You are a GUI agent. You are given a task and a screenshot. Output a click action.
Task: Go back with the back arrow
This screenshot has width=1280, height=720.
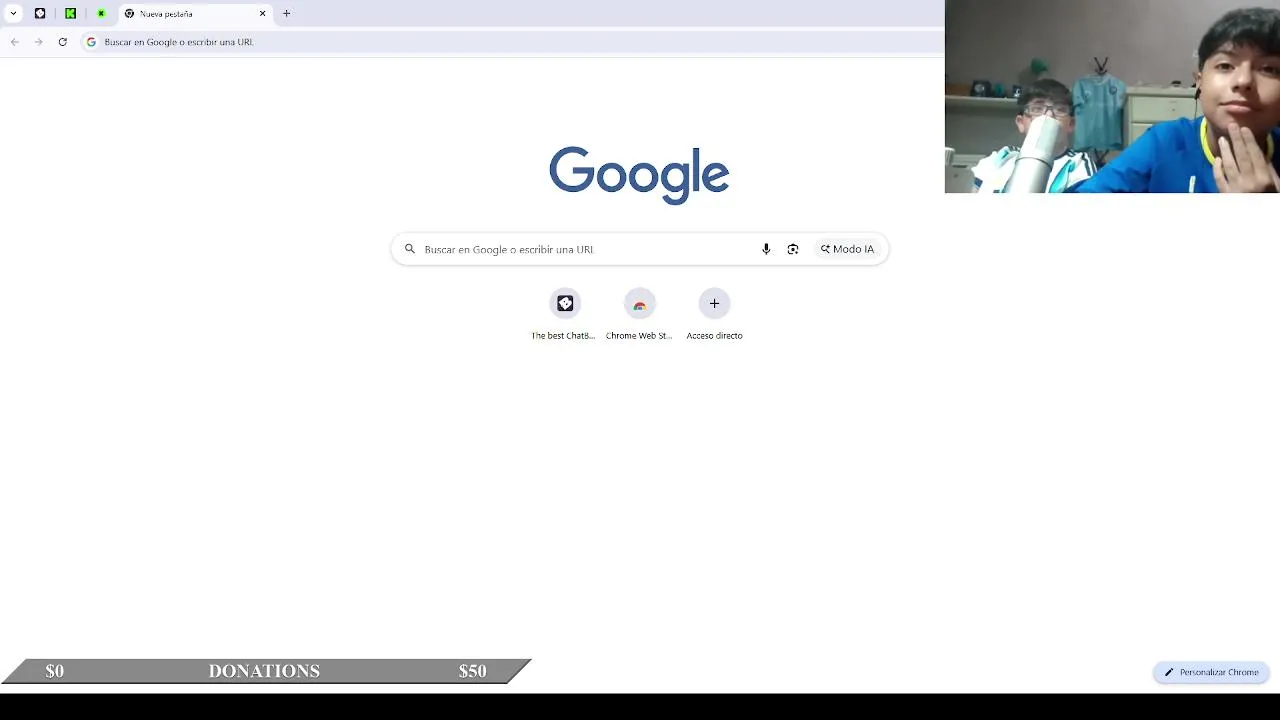click(x=14, y=42)
